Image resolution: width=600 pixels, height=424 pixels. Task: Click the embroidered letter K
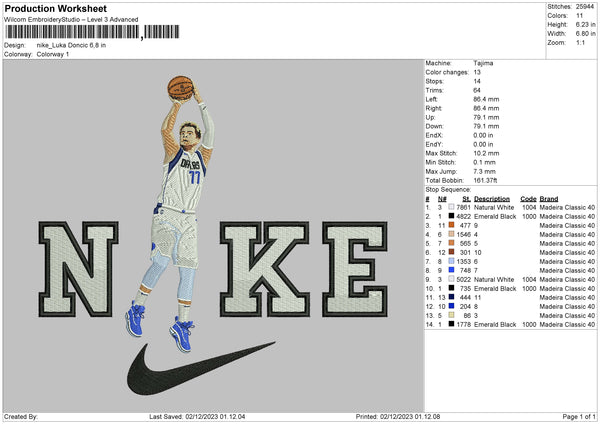click(264, 269)
